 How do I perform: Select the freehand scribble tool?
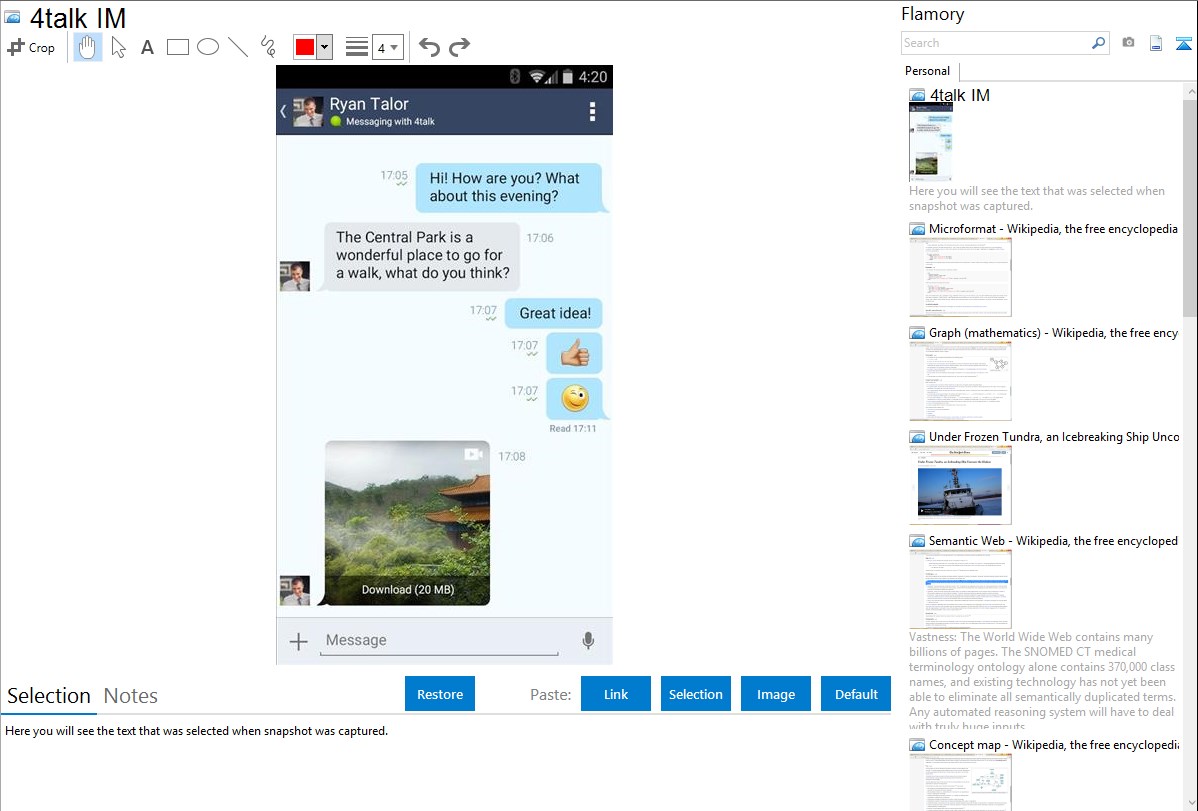pos(268,47)
